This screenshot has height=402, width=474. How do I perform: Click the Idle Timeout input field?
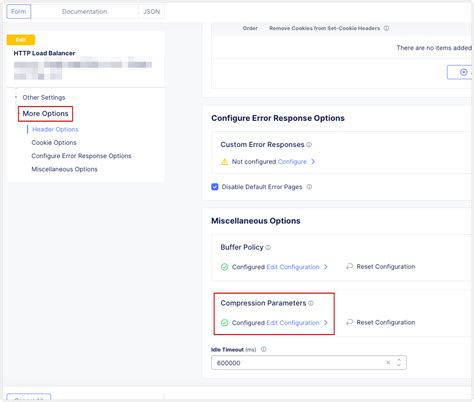(308, 363)
